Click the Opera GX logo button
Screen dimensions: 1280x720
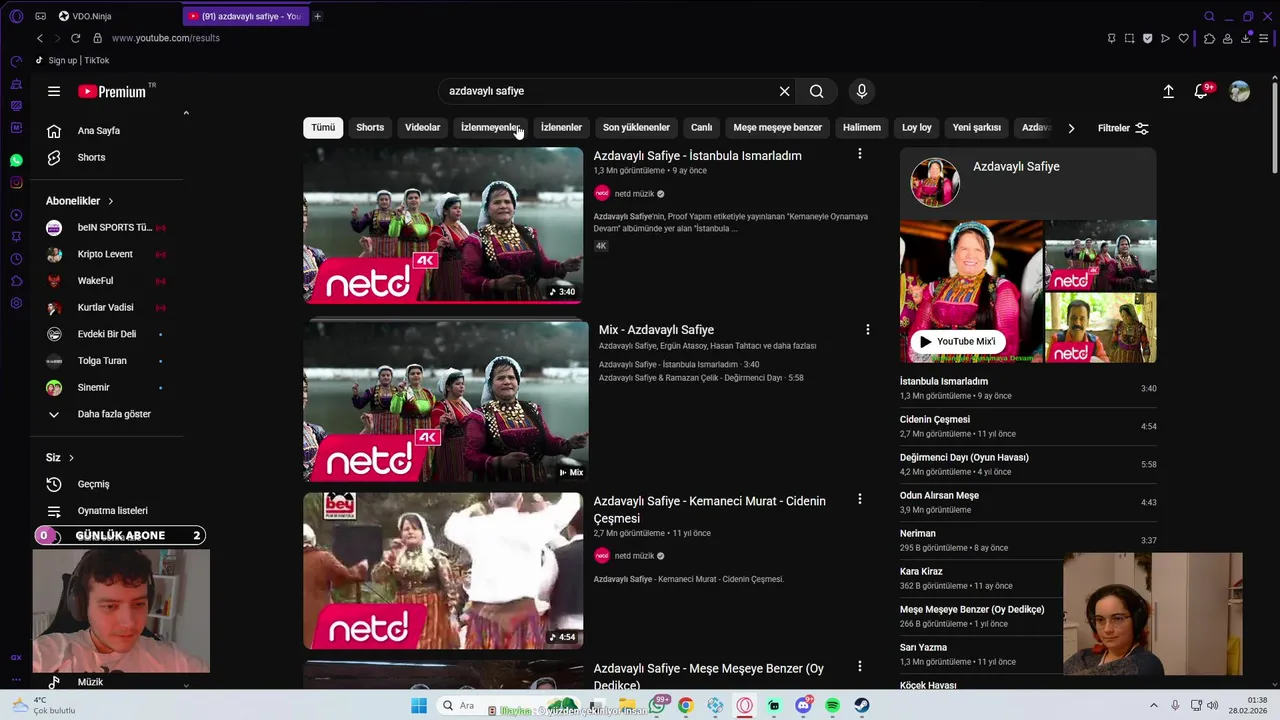click(16, 16)
